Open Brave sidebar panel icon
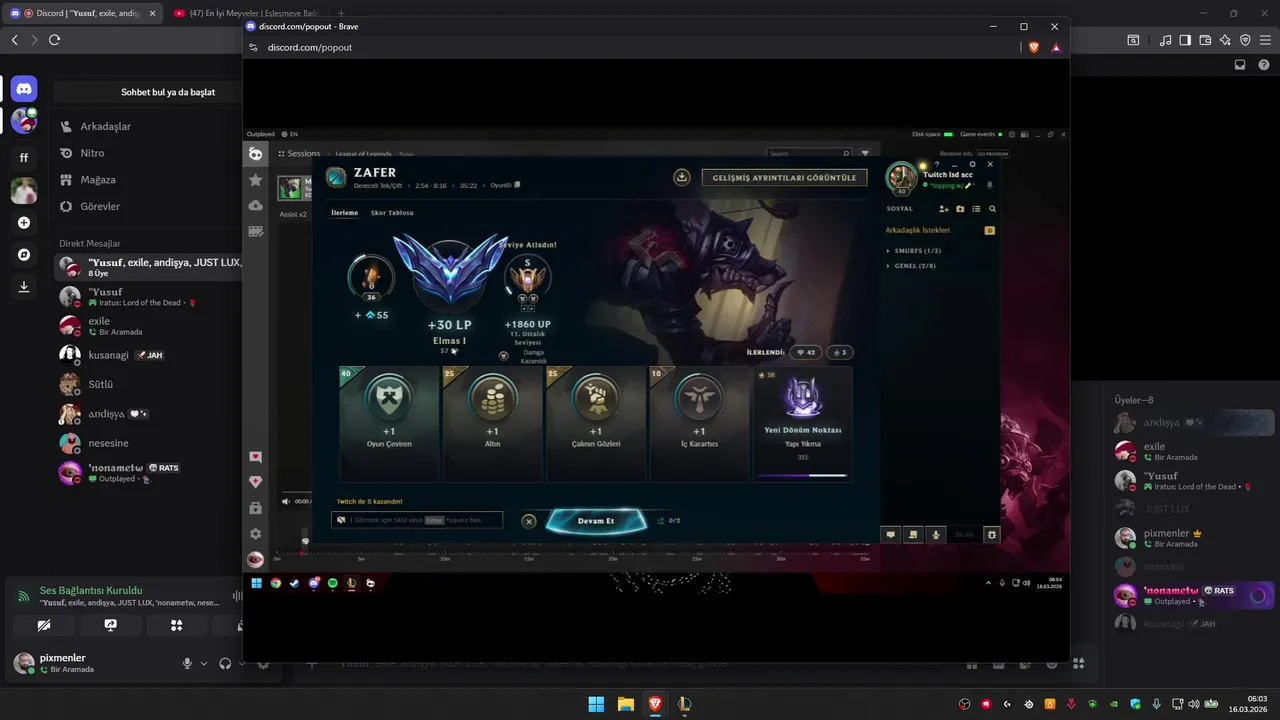The image size is (1280, 720). [1185, 40]
